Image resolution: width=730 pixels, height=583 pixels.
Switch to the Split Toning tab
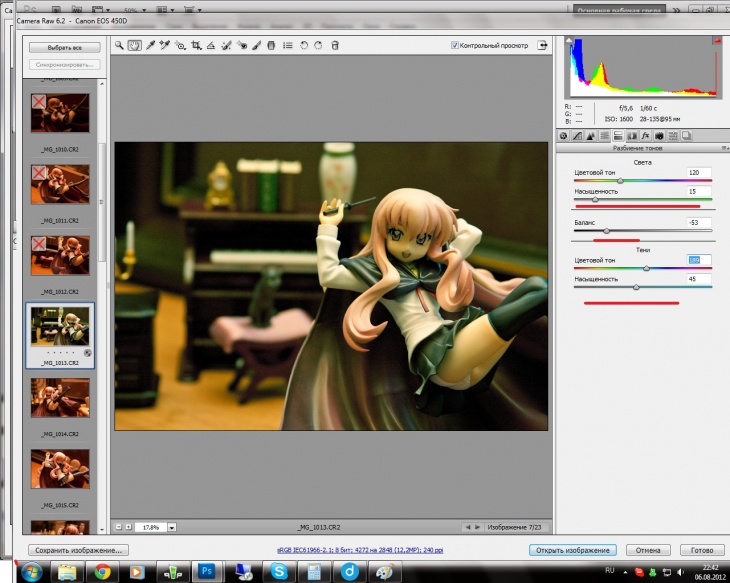pyautogui.click(x=618, y=136)
